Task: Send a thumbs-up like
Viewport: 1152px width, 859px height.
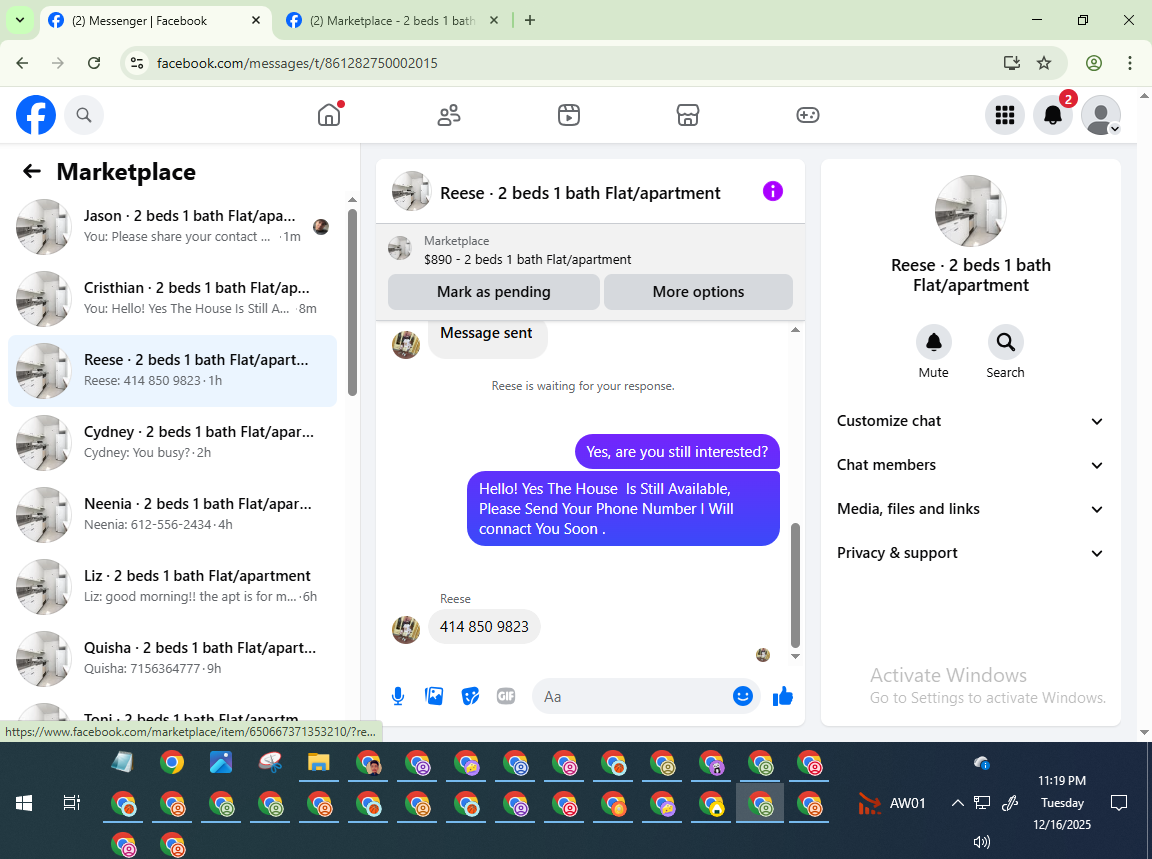Action: pyautogui.click(x=783, y=696)
